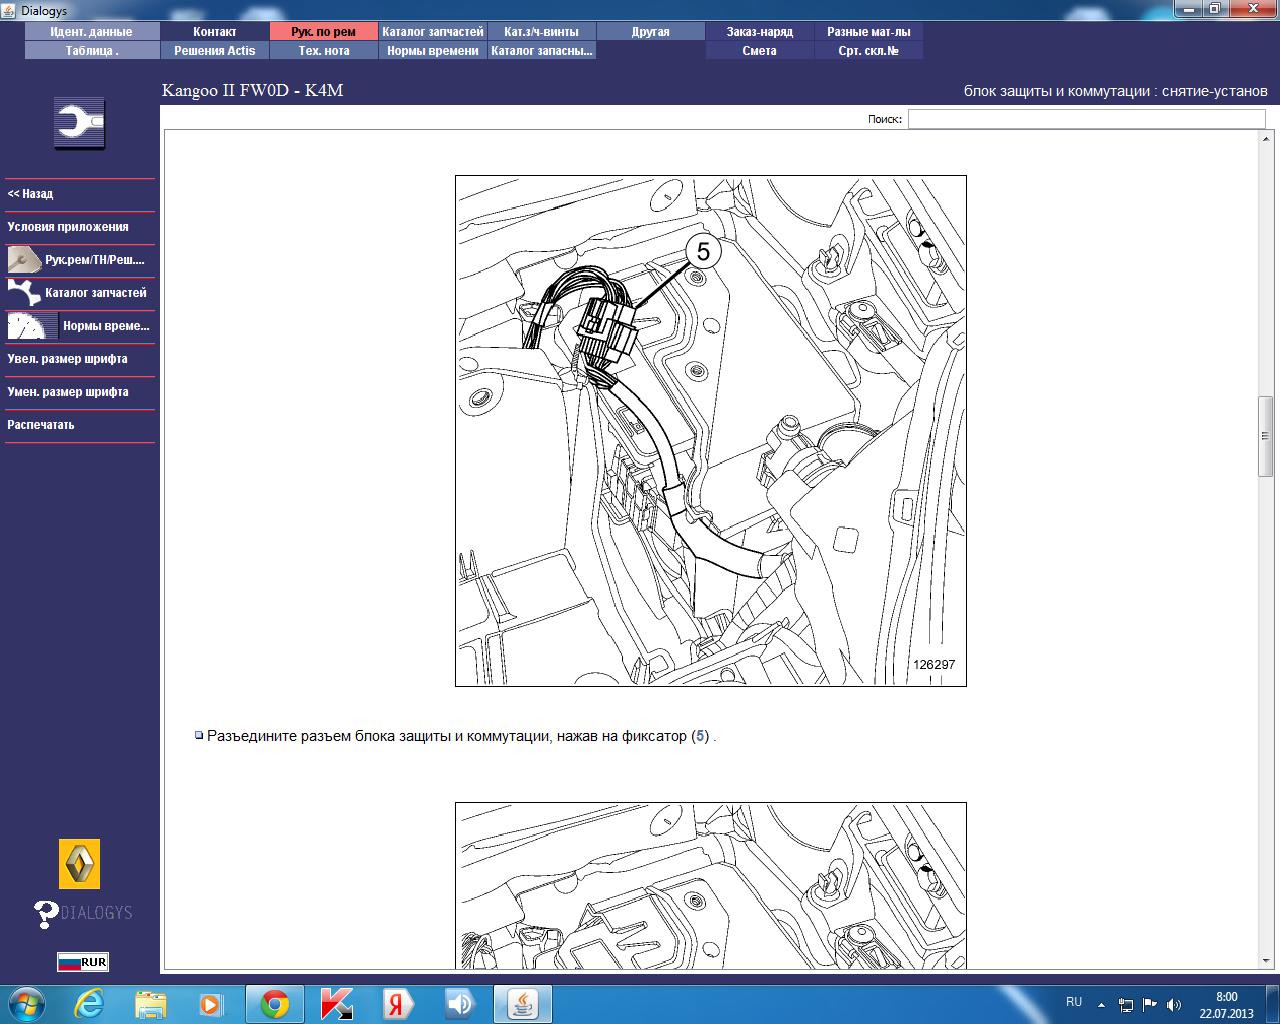Click the vertical scrollbar thumb

pyautogui.click(x=1265, y=436)
